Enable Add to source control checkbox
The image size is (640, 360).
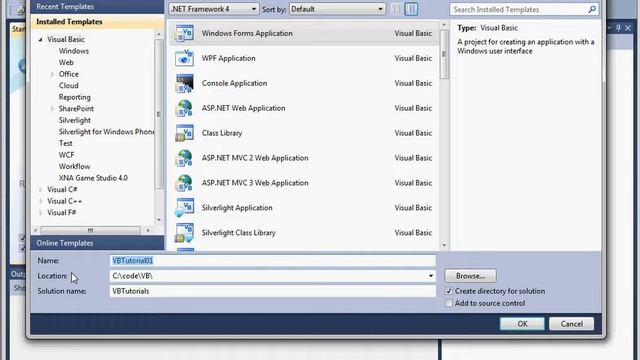click(x=449, y=303)
